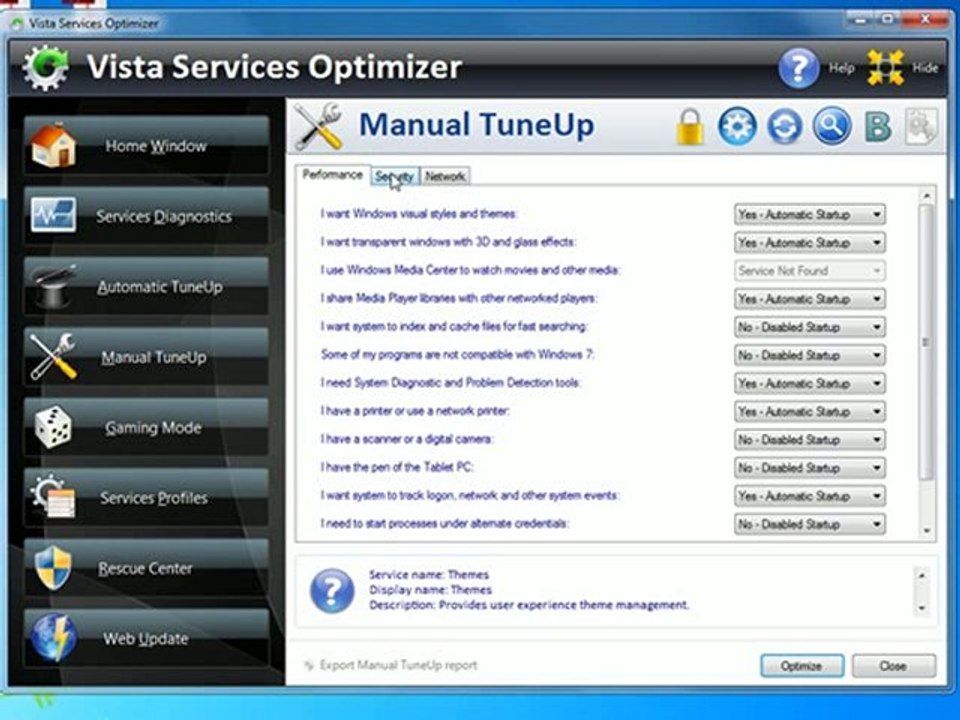Click 'Description: Provides user experience theme management' text
The image size is (960, 720).
(x=528, y=605)
